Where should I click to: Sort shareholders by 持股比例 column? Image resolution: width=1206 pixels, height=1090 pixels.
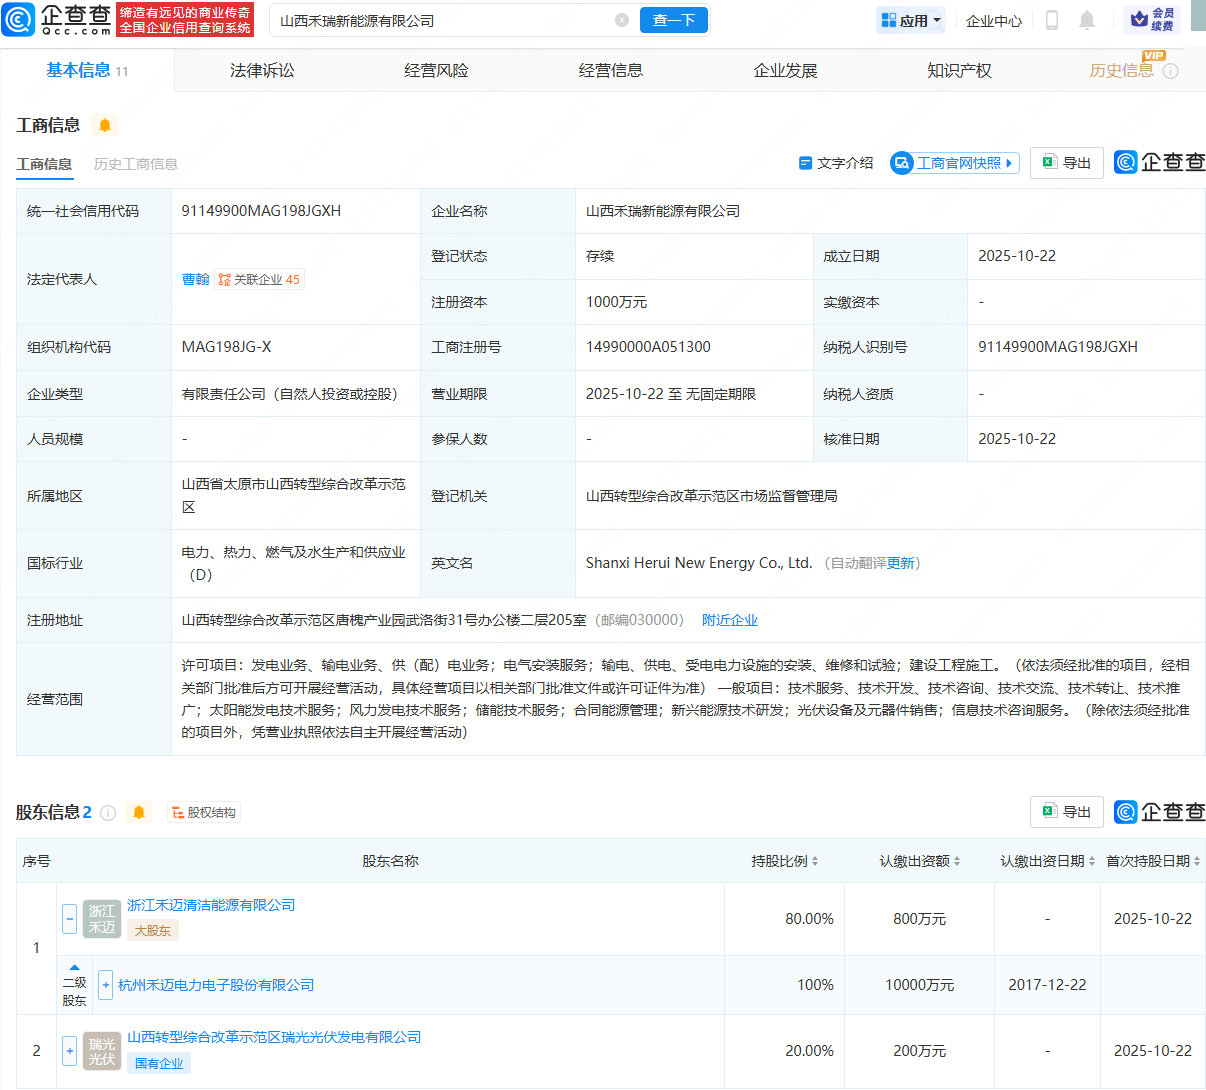coord(785,861)
